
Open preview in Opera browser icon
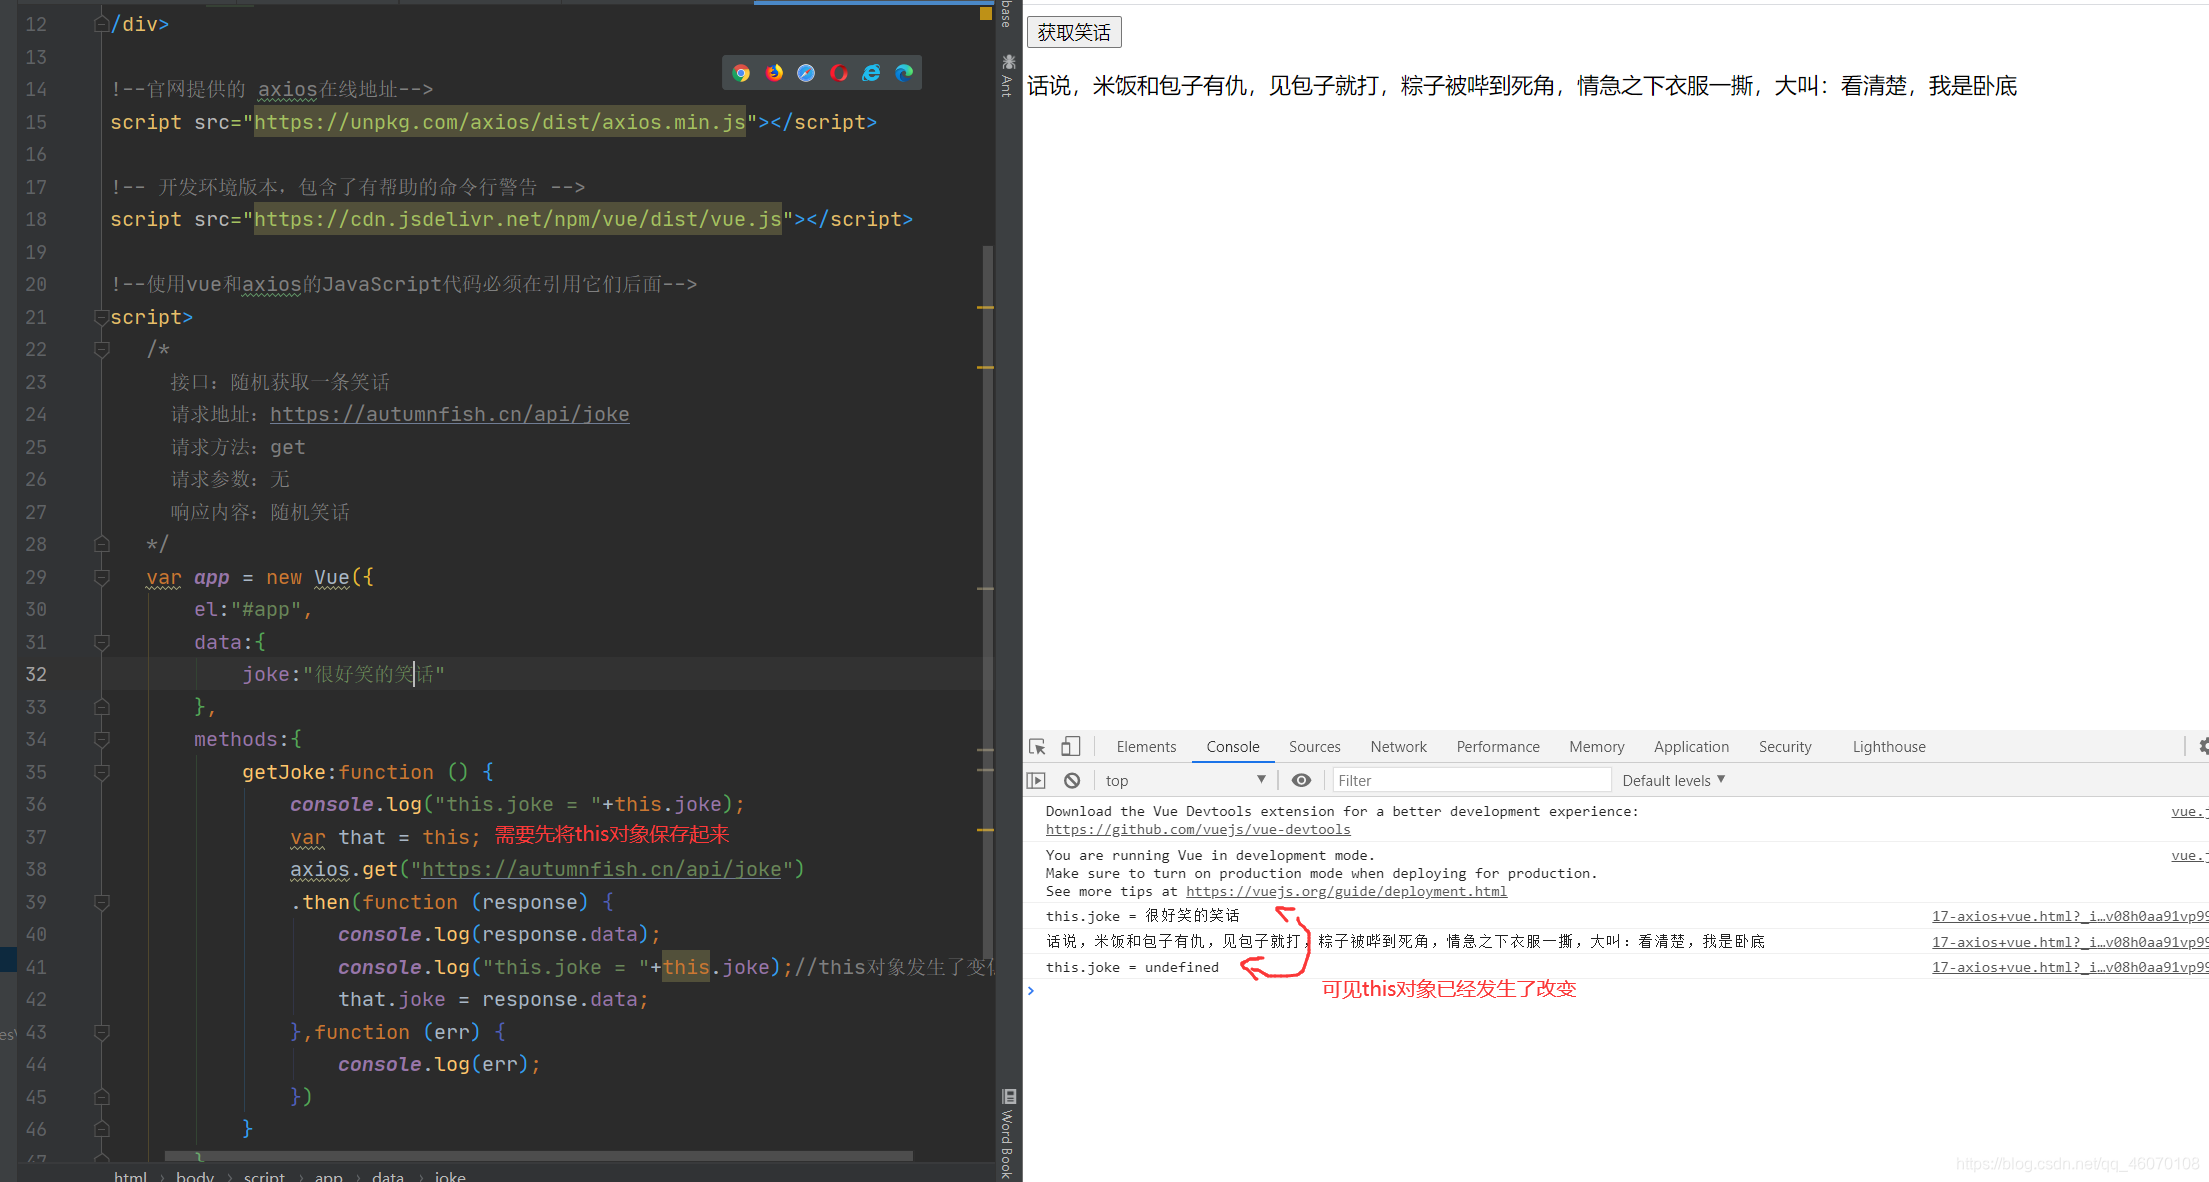click(x=839, y=73)
